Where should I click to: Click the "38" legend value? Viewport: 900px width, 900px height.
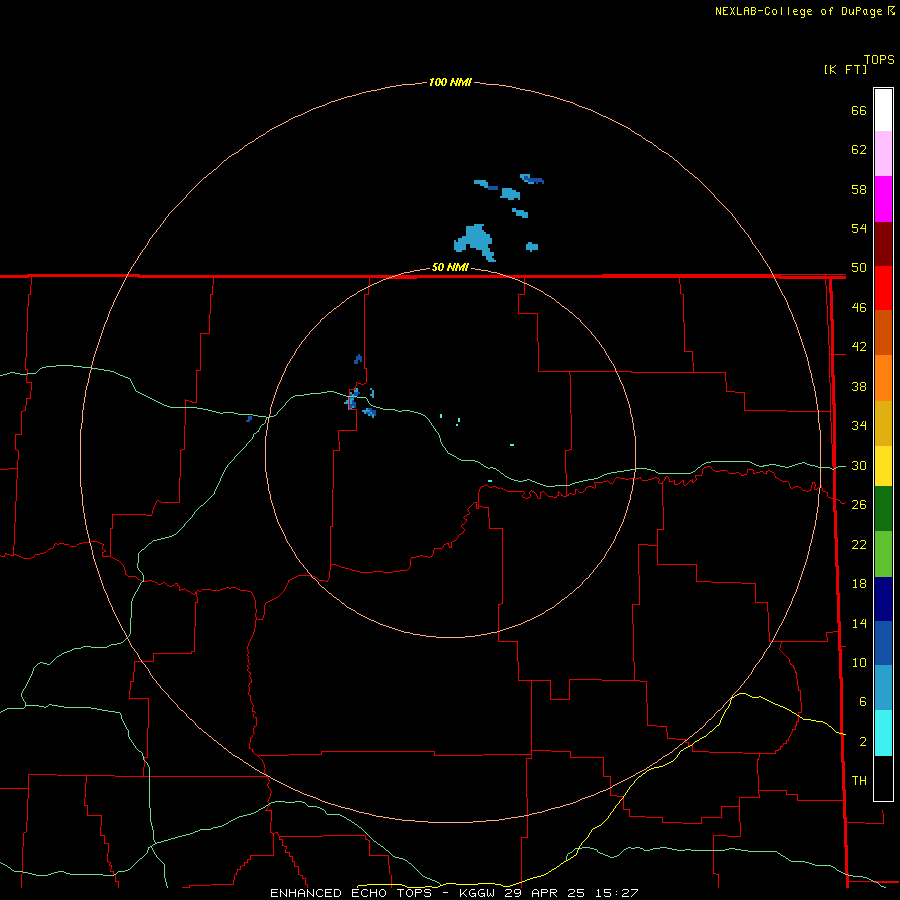[859, 387]
